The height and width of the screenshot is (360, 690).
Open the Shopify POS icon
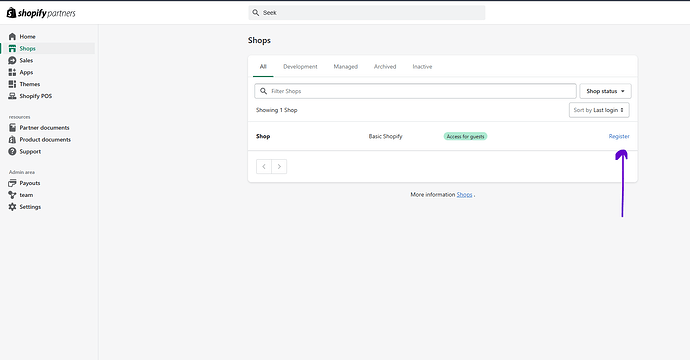12,96
